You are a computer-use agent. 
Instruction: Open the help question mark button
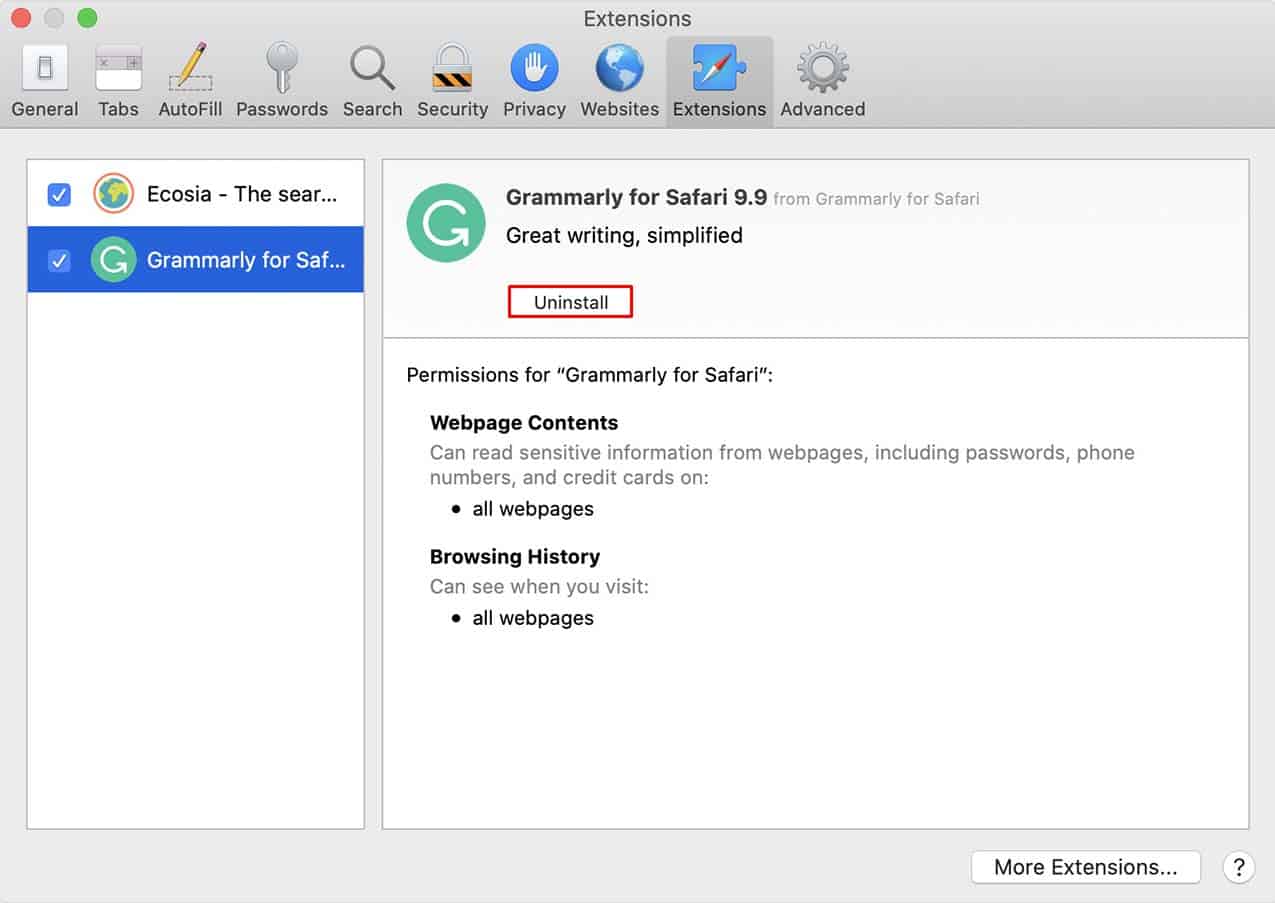pos(1238,867)
